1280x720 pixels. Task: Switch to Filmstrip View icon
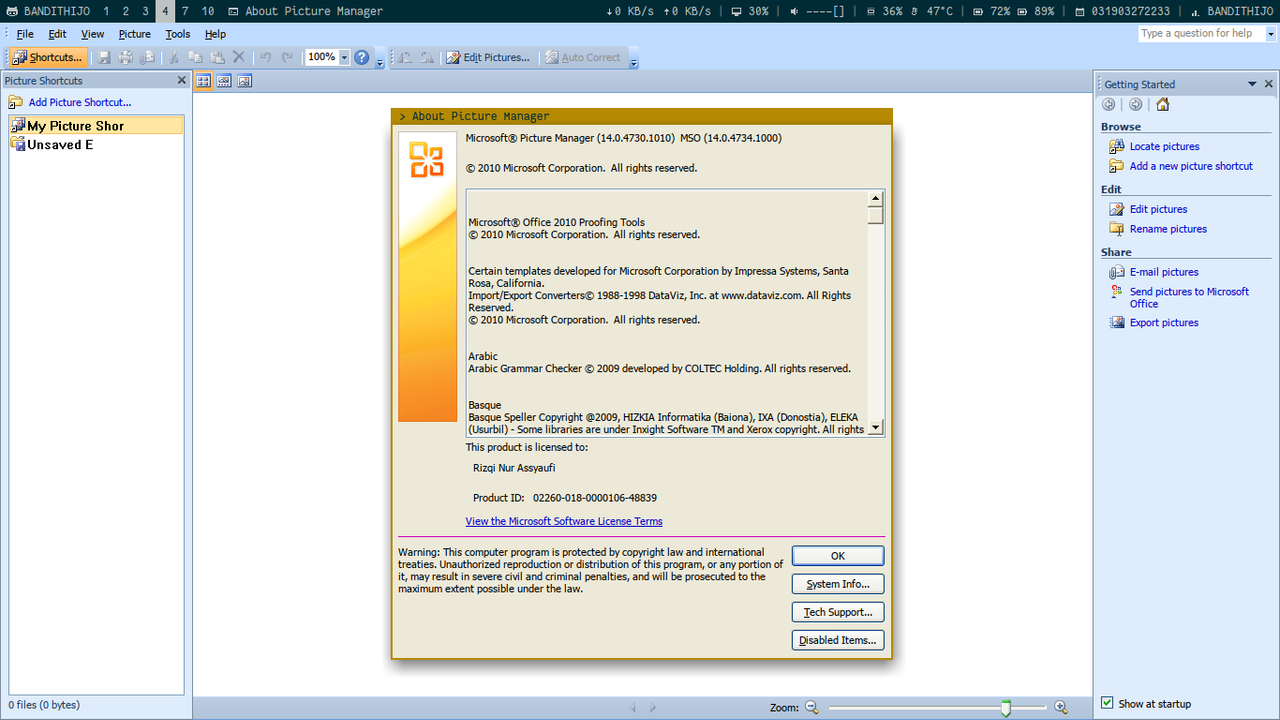pos(224,81)
